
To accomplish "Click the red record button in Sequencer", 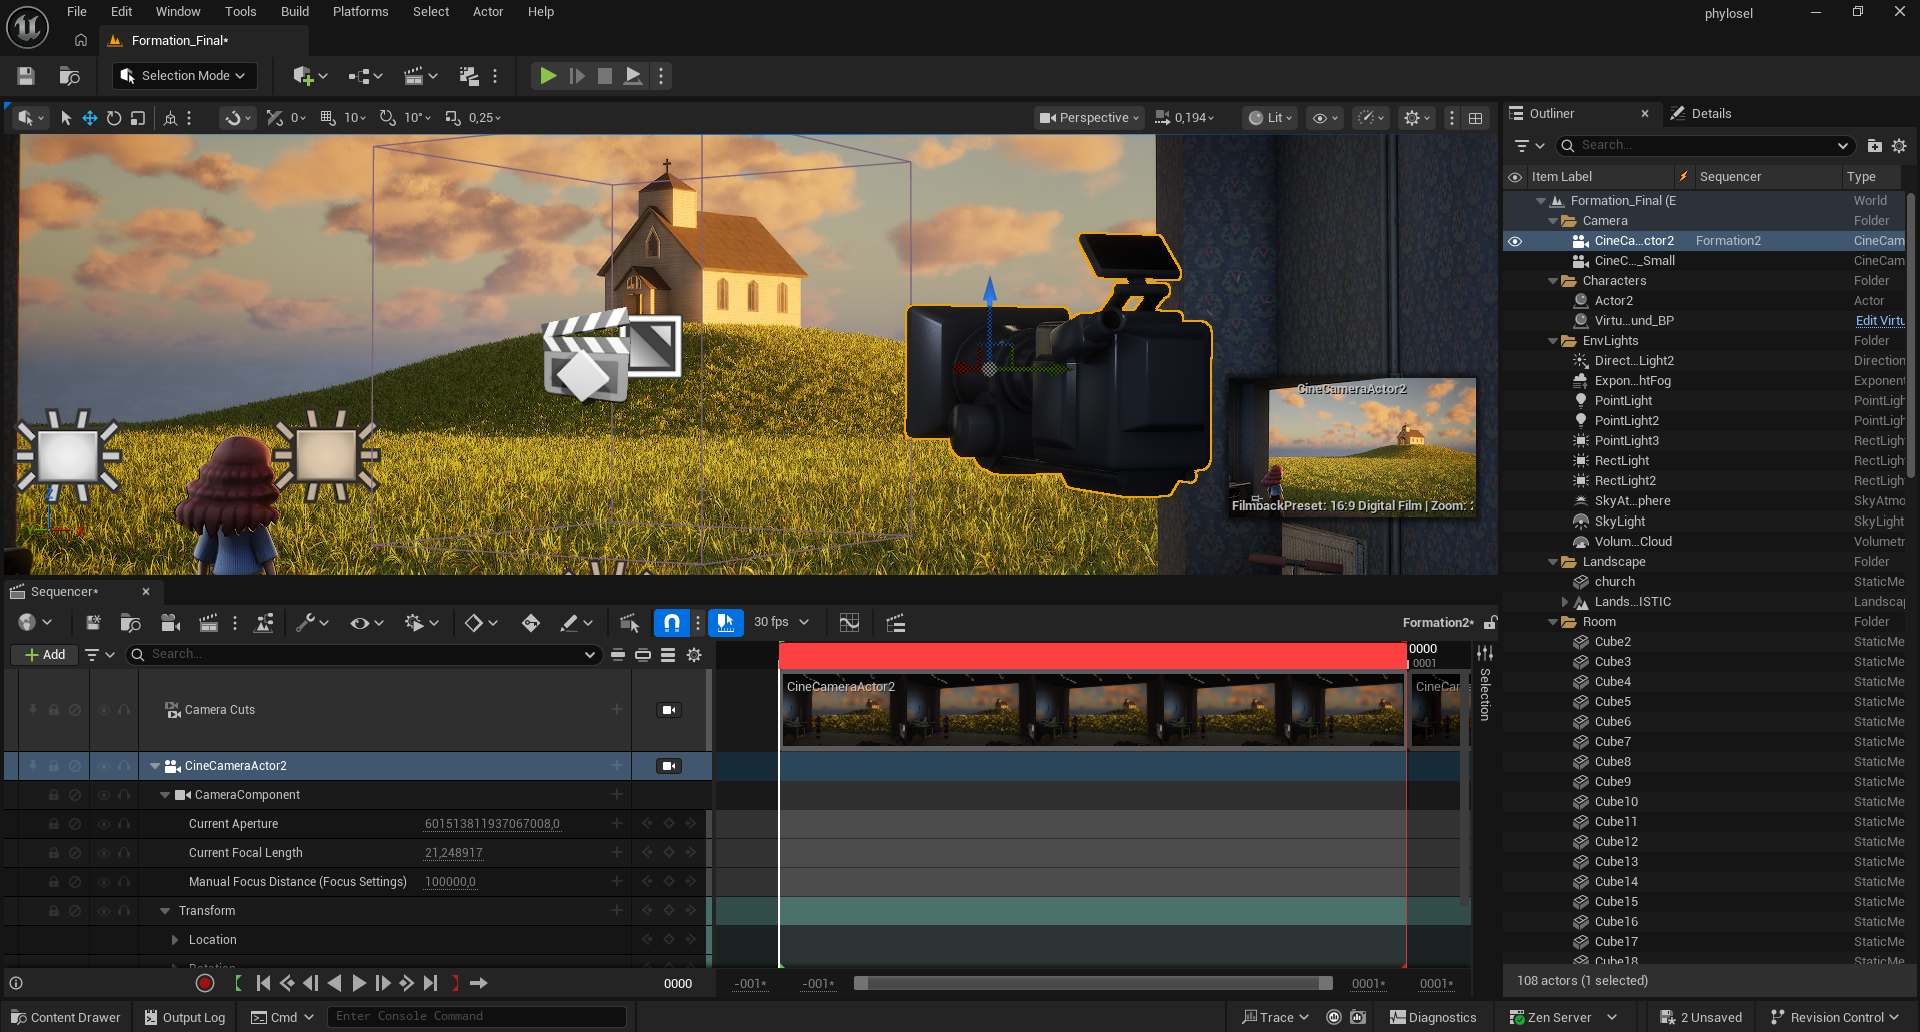I will tap(205, 983).
